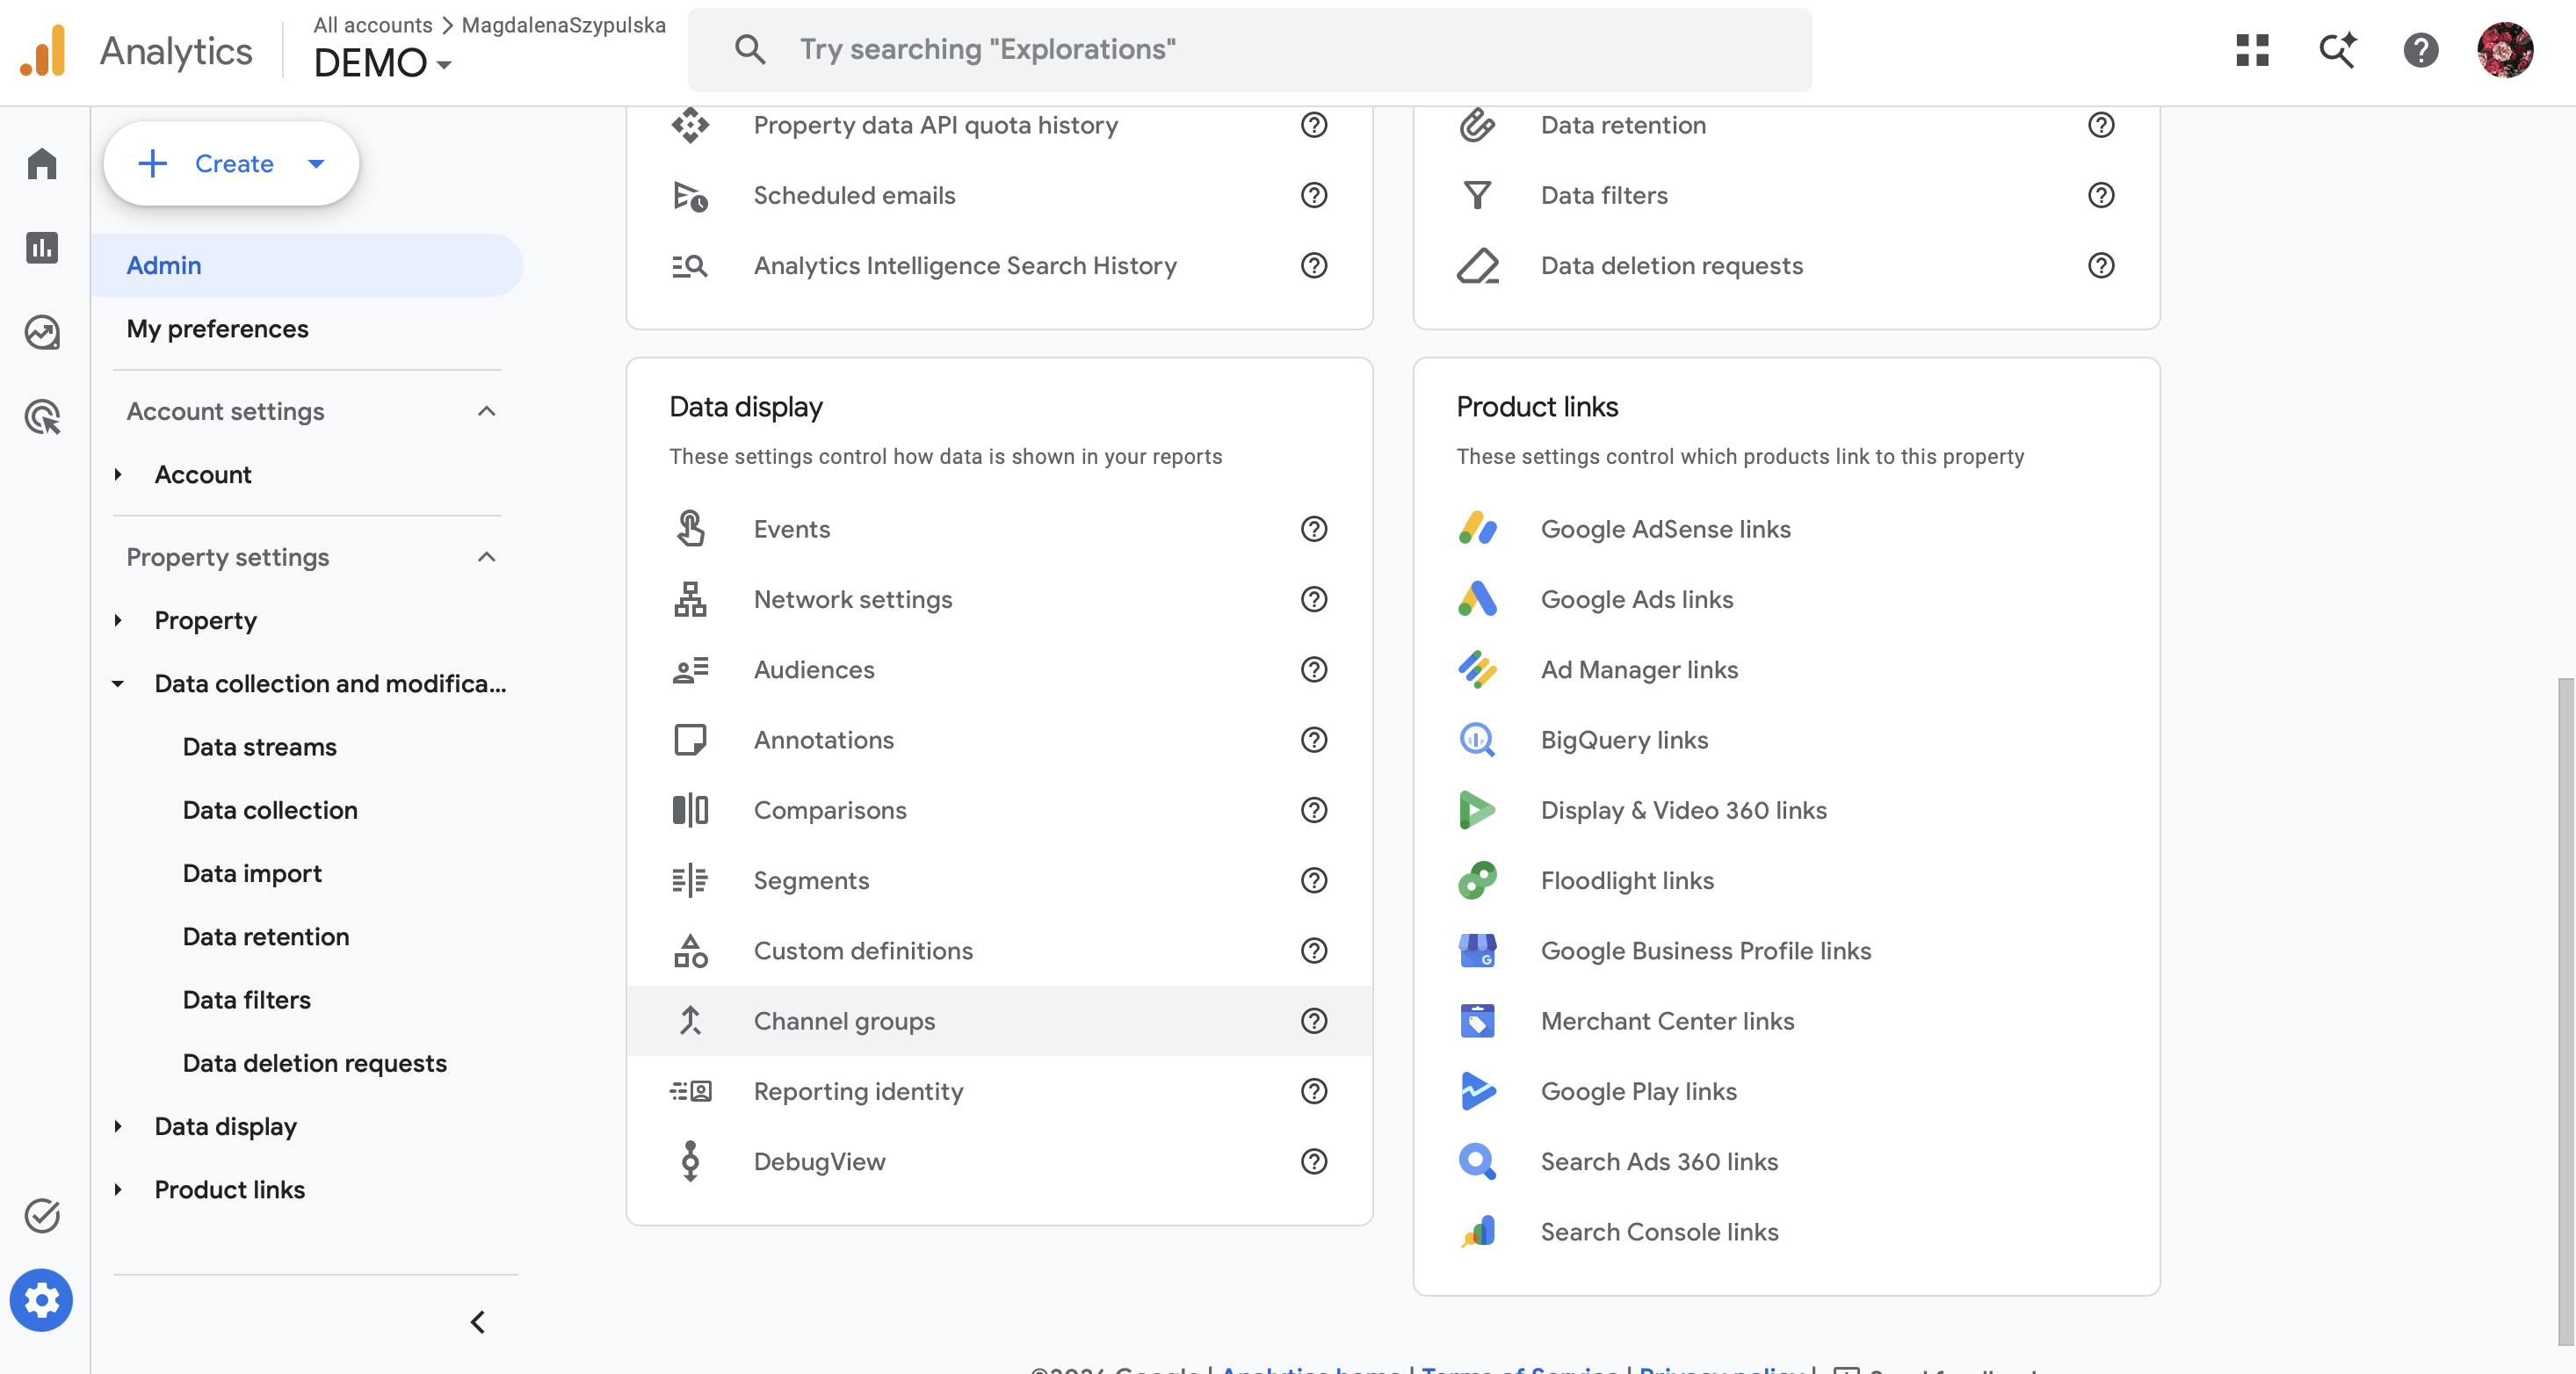Open My preferences

(217, 328)
